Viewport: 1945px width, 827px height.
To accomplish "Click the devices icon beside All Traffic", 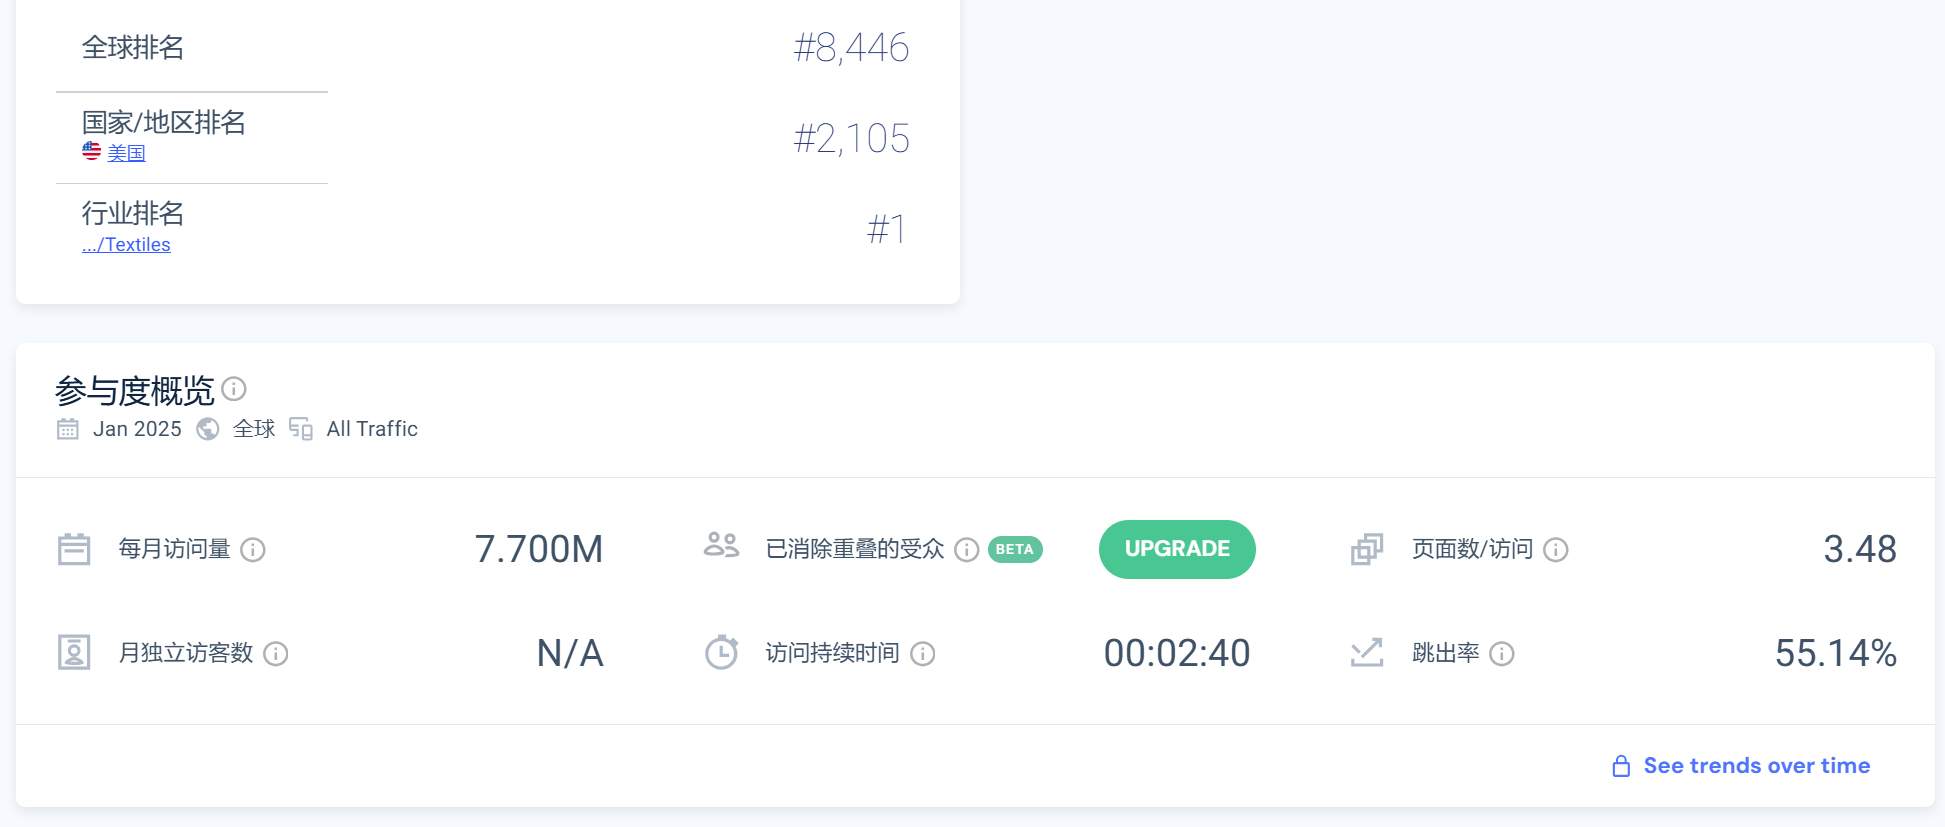I will coord(301,429).
